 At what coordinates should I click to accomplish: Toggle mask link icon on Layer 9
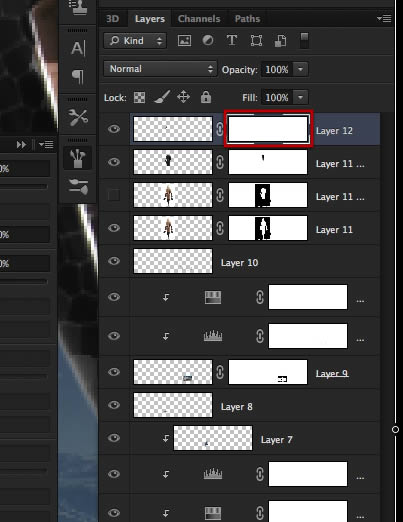(x=220, y=372)
